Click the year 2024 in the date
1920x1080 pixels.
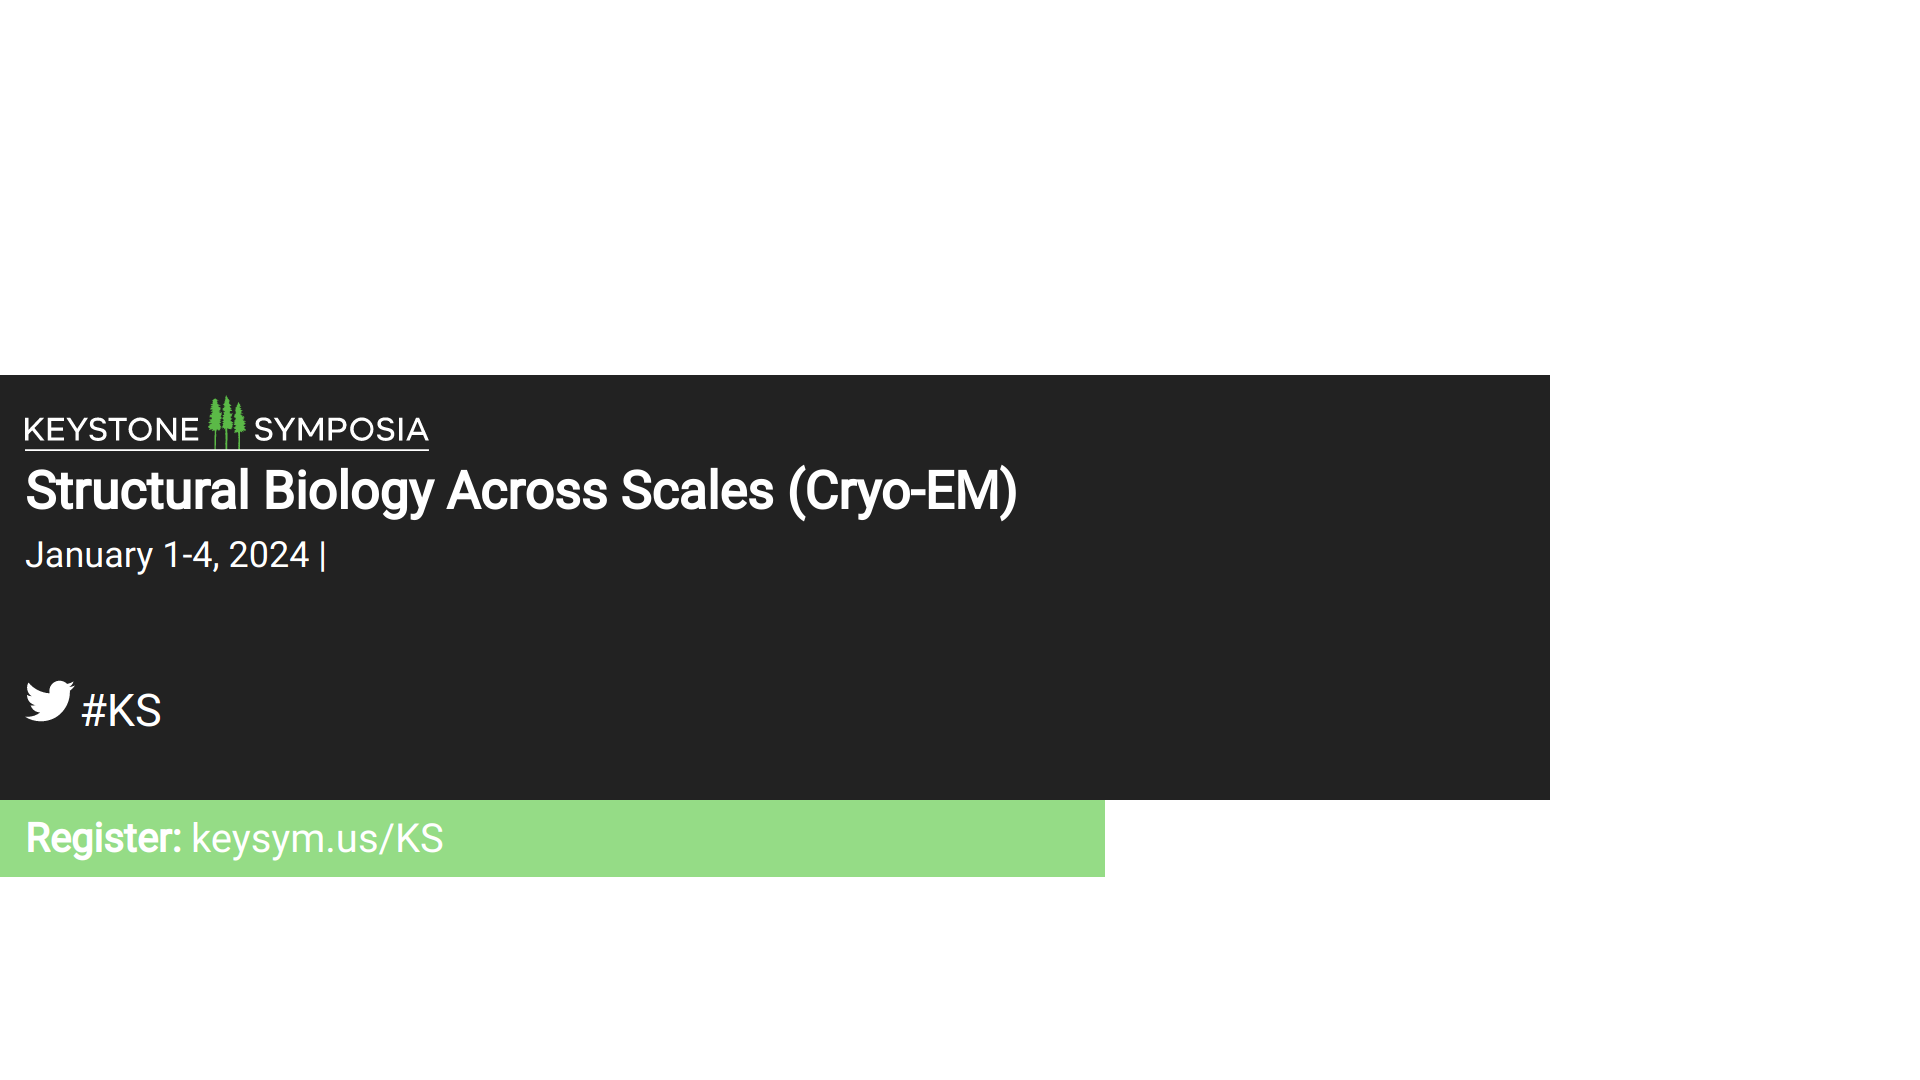(269, 556)
